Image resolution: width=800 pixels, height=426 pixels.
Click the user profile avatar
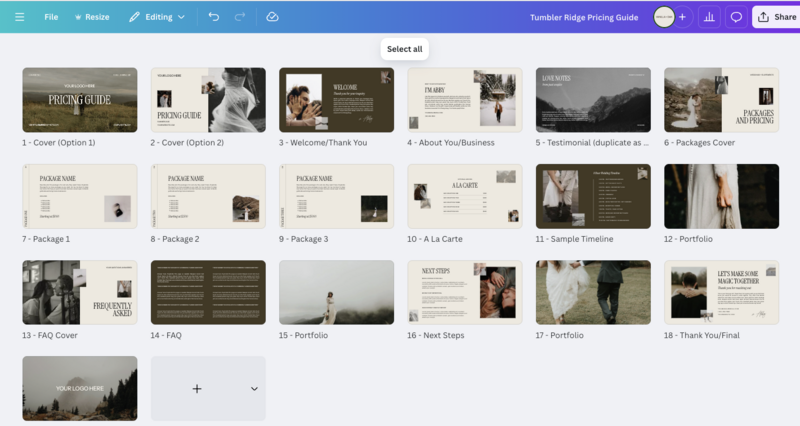click(x=663, y=17)
